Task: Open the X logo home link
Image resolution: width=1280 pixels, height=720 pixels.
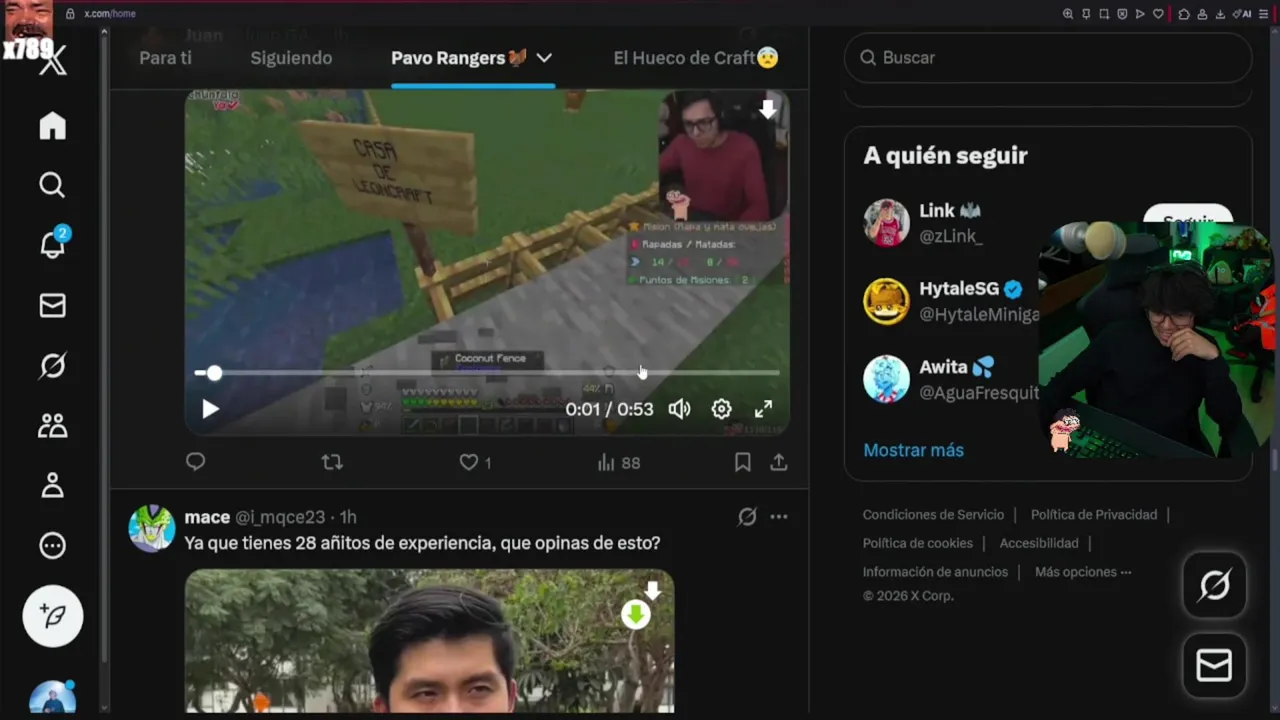Action: [53, 61]
